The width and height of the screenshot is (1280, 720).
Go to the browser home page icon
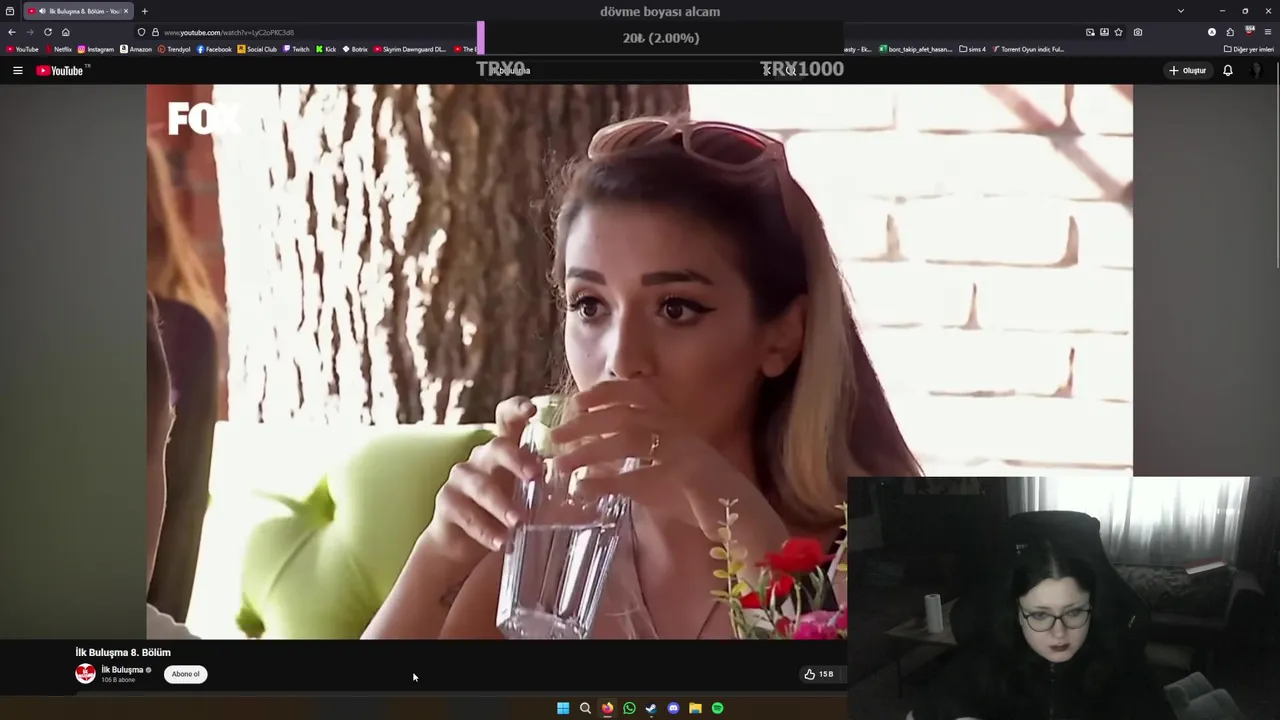(x=66, y=32)
